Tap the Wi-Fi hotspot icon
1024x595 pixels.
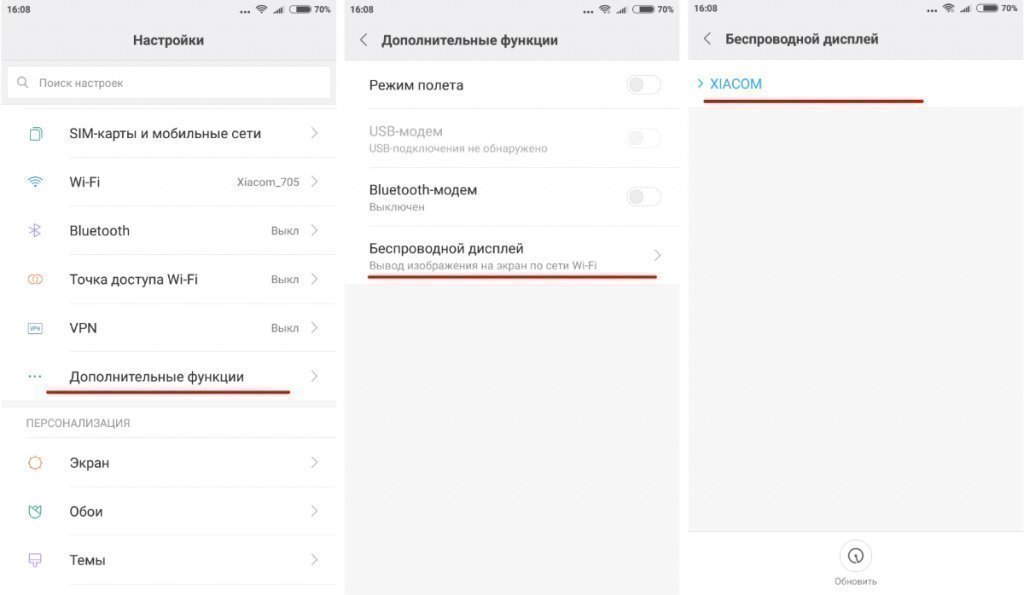[x=35, y=280]
